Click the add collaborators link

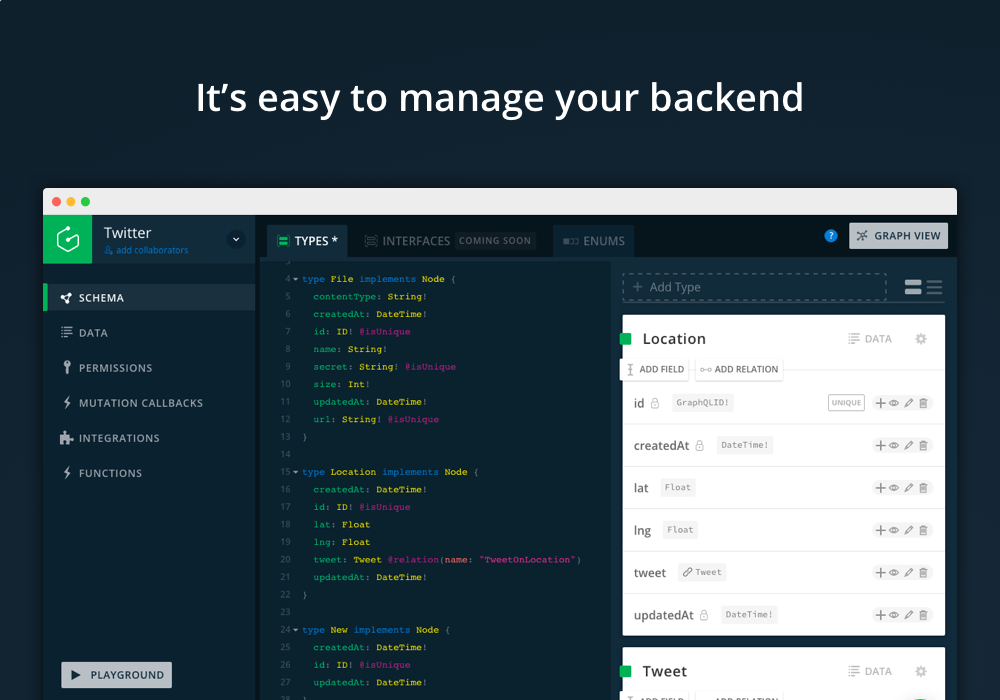pyautogui.click(x=146, y=250)
